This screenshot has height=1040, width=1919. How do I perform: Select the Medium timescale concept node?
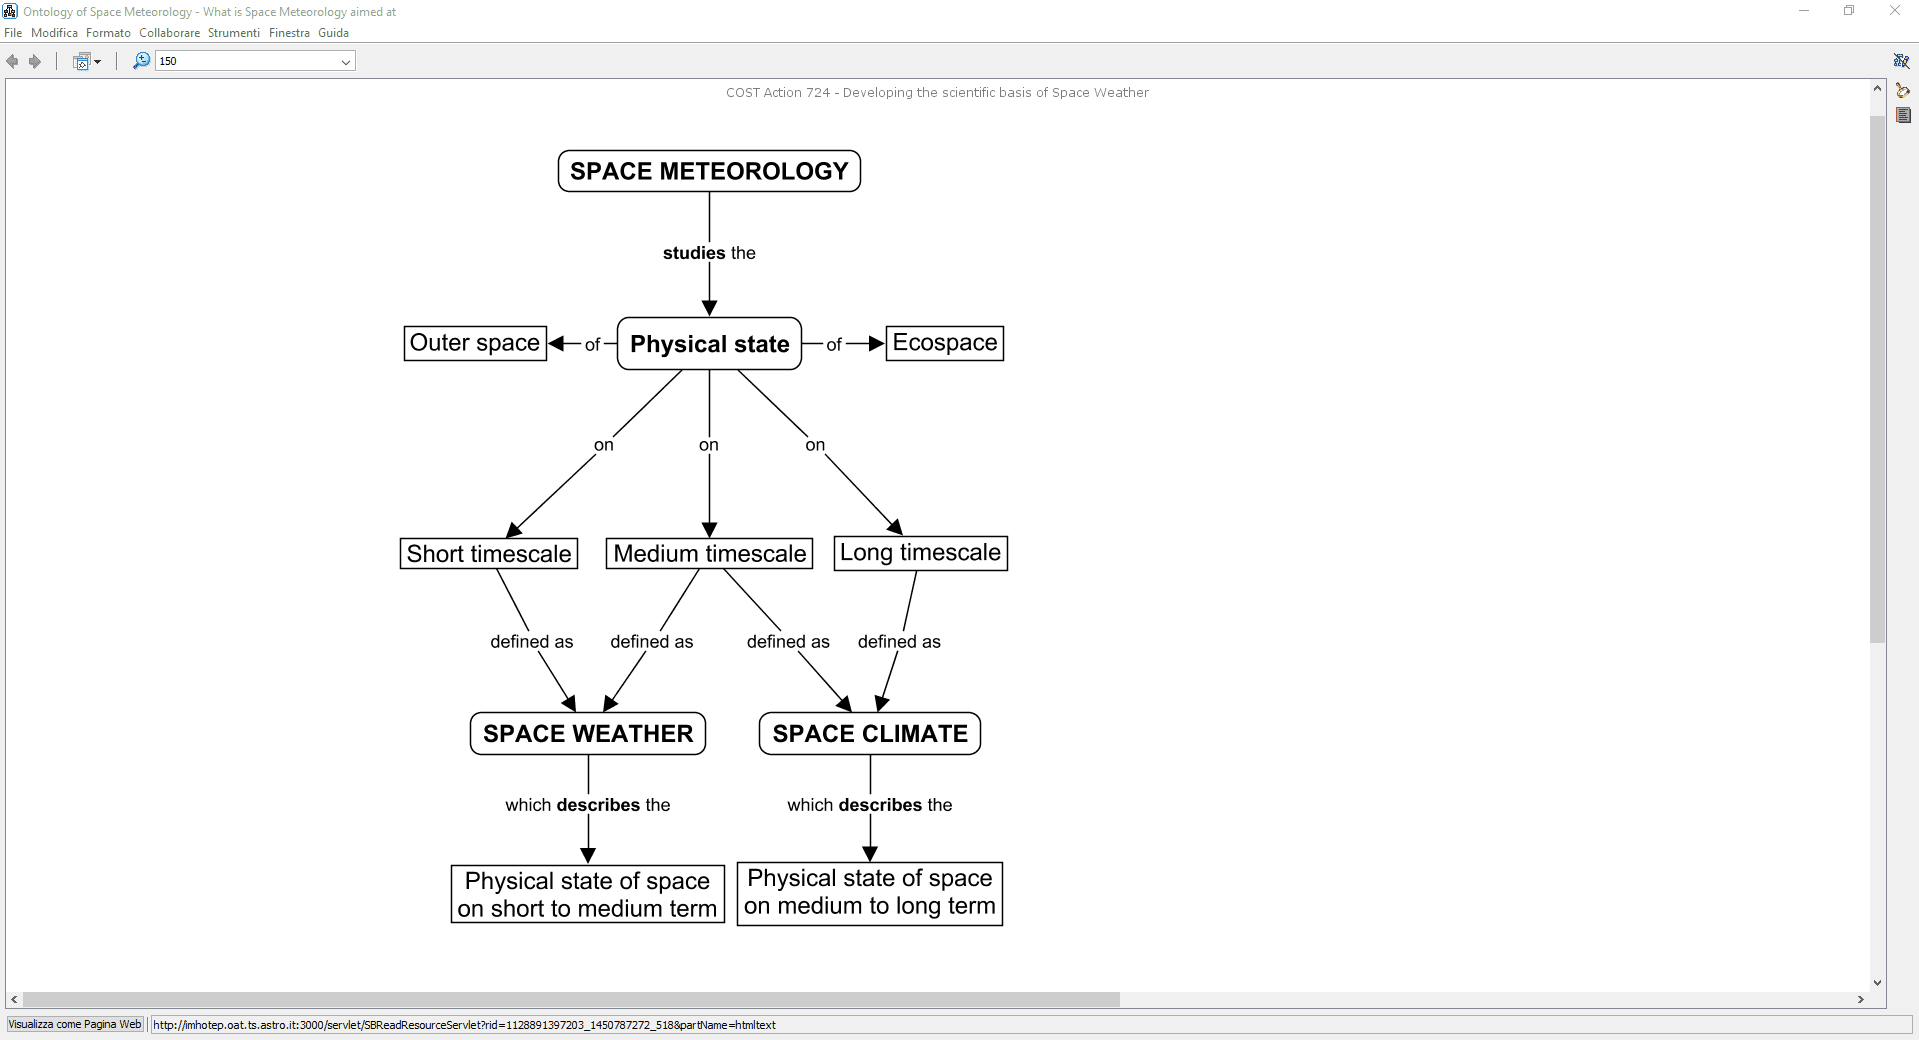tap(709, 553)
